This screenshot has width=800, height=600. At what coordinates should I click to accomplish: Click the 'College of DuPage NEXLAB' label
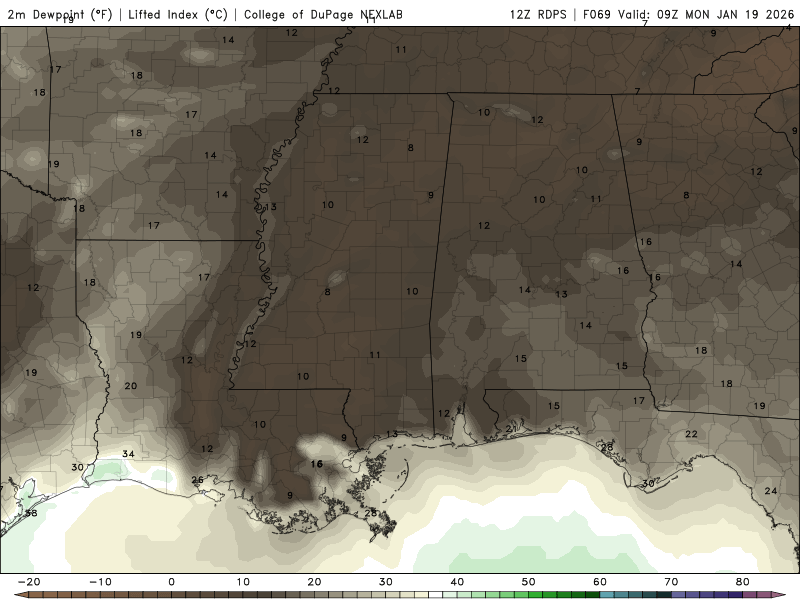[x=323, y=15]
